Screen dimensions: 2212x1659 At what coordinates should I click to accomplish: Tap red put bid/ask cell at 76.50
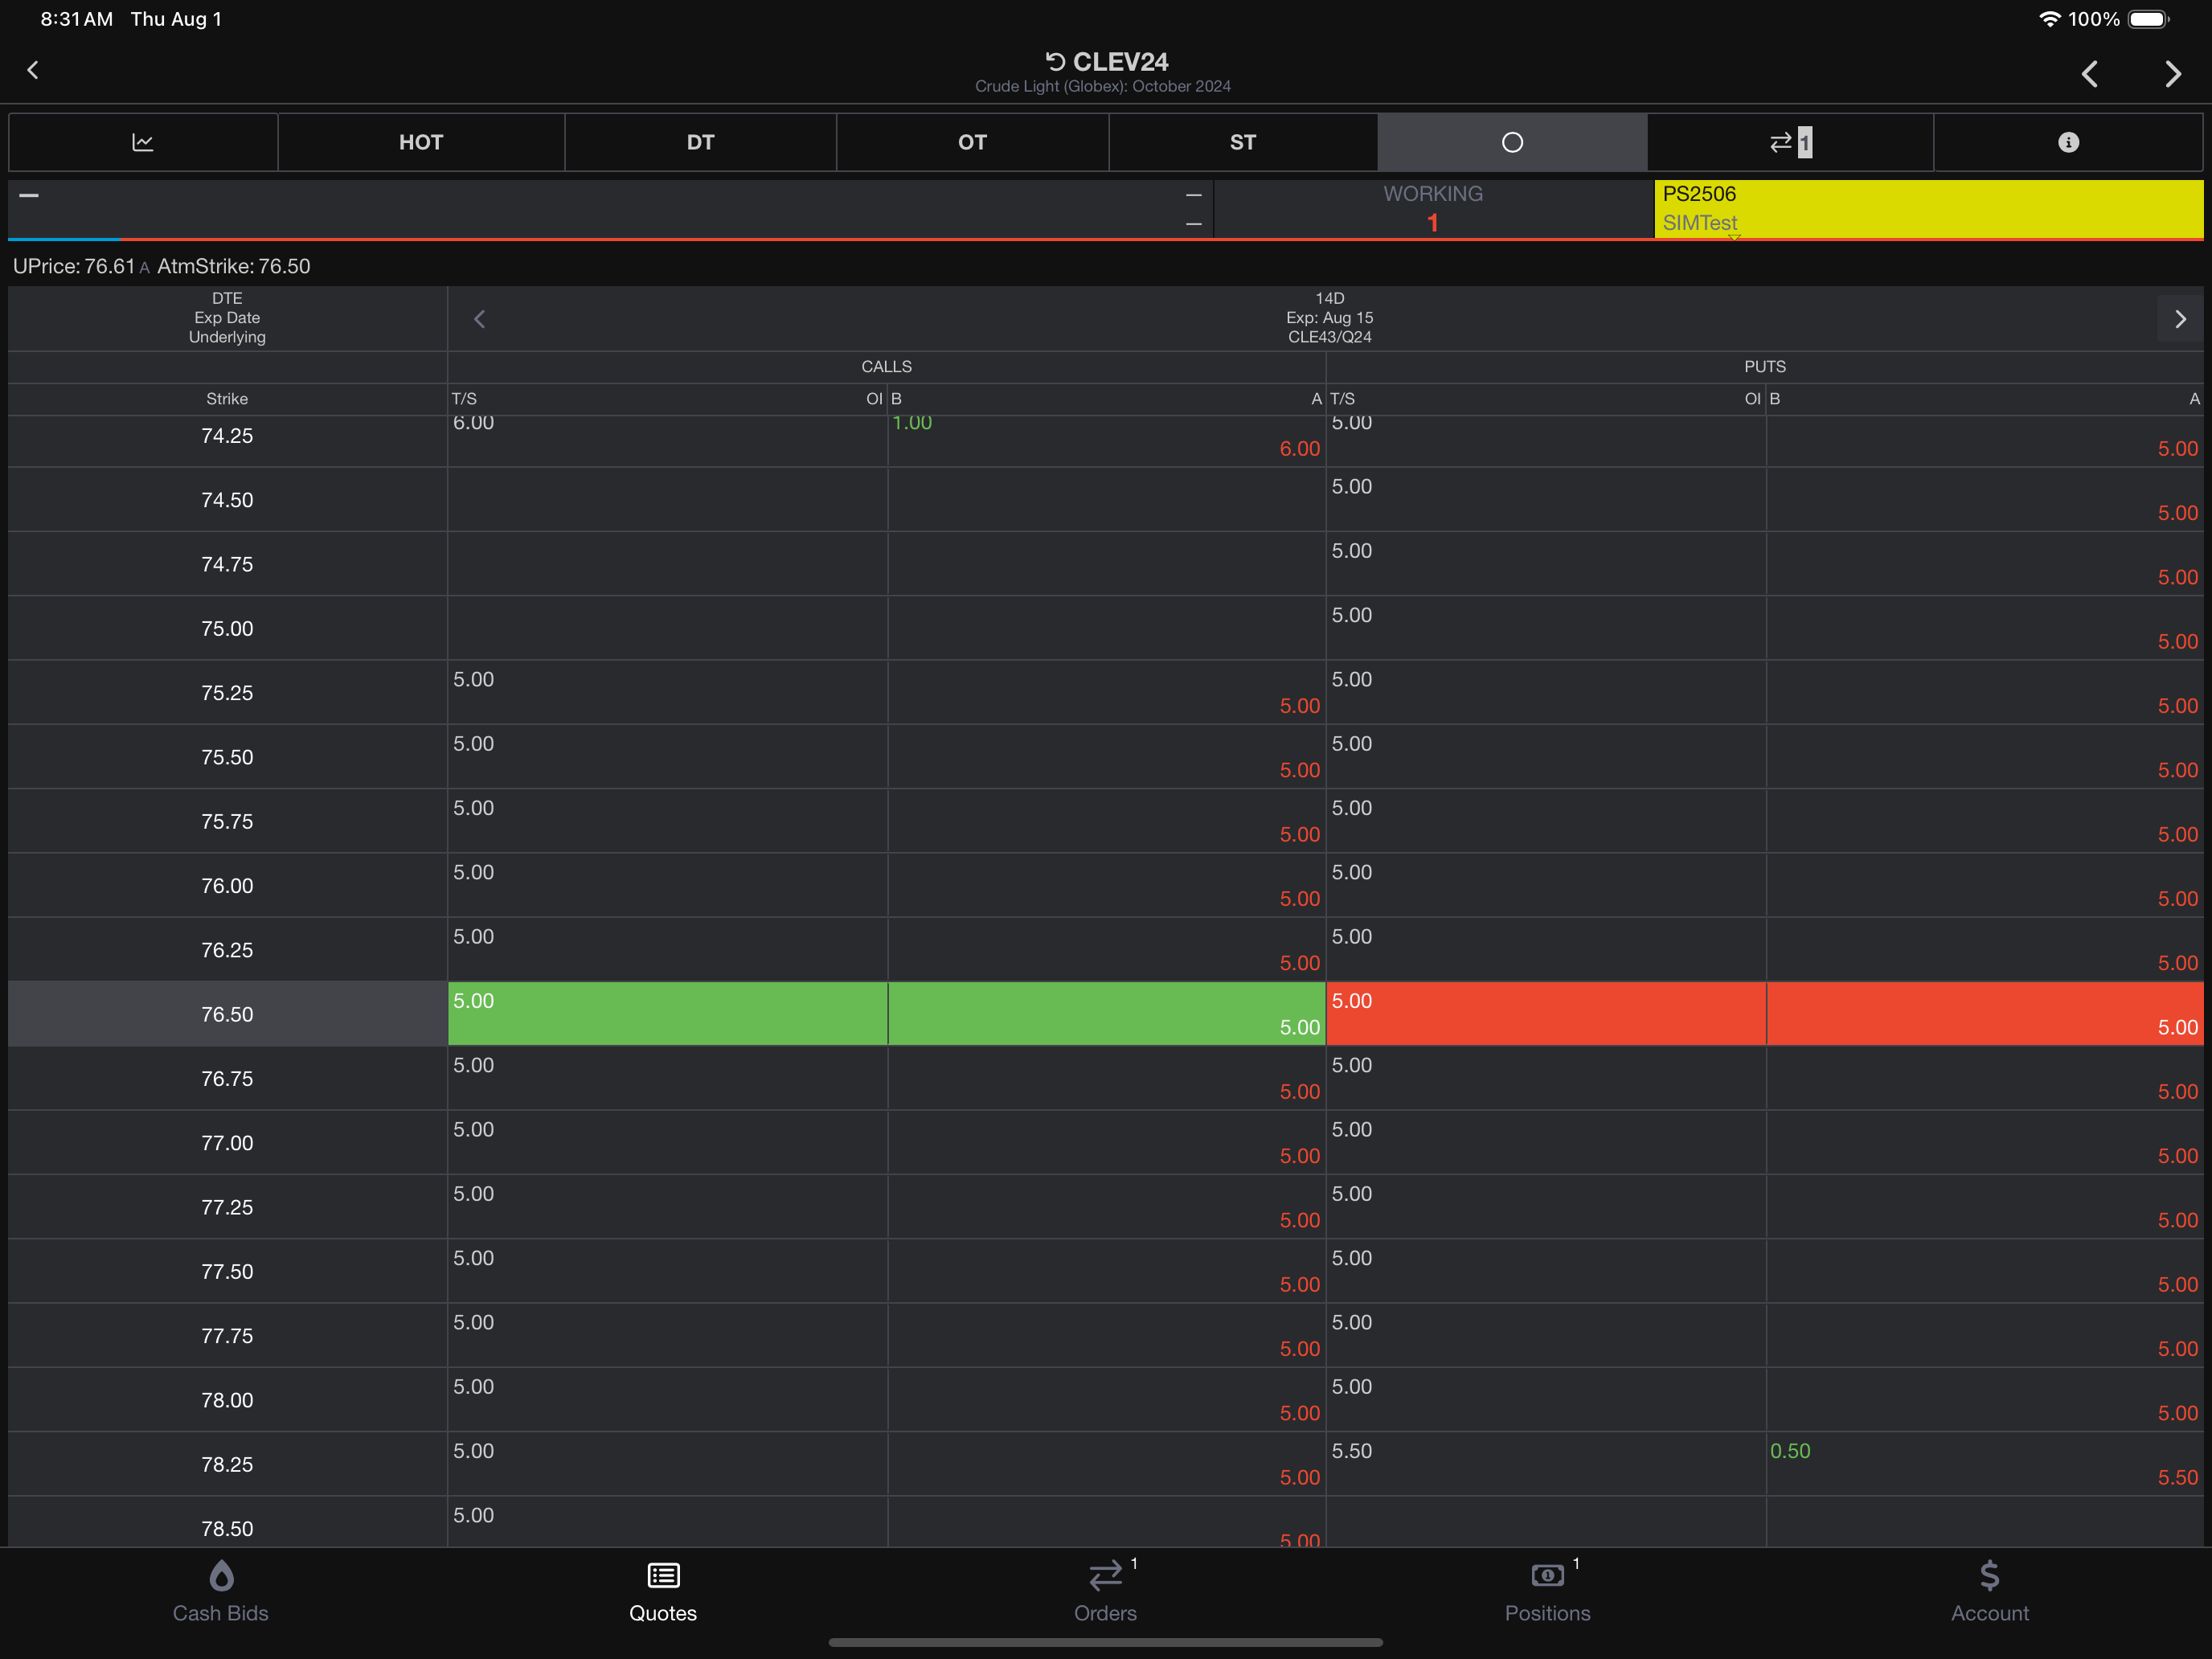(1985, 1014)
